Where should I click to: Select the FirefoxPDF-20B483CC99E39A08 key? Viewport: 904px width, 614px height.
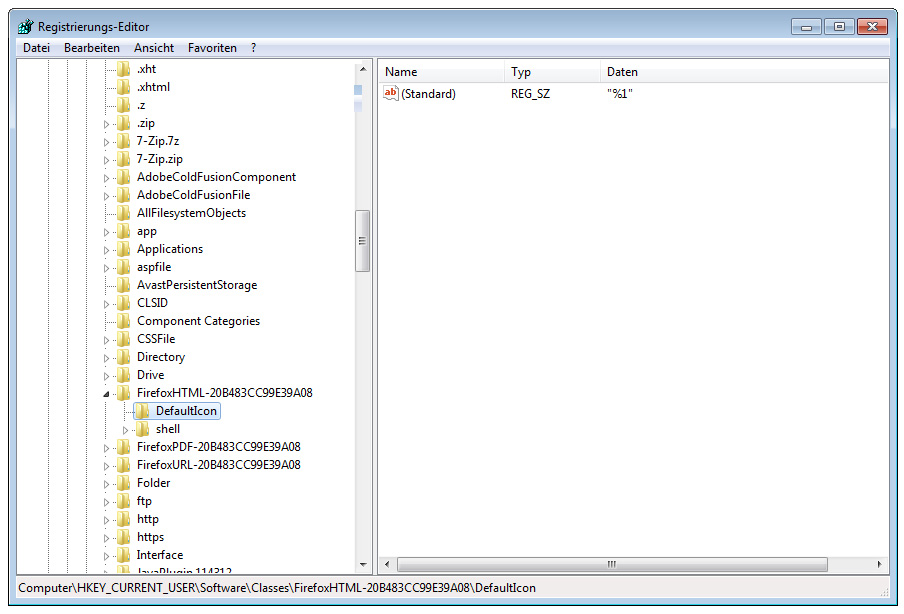click(x=218, y=447)
